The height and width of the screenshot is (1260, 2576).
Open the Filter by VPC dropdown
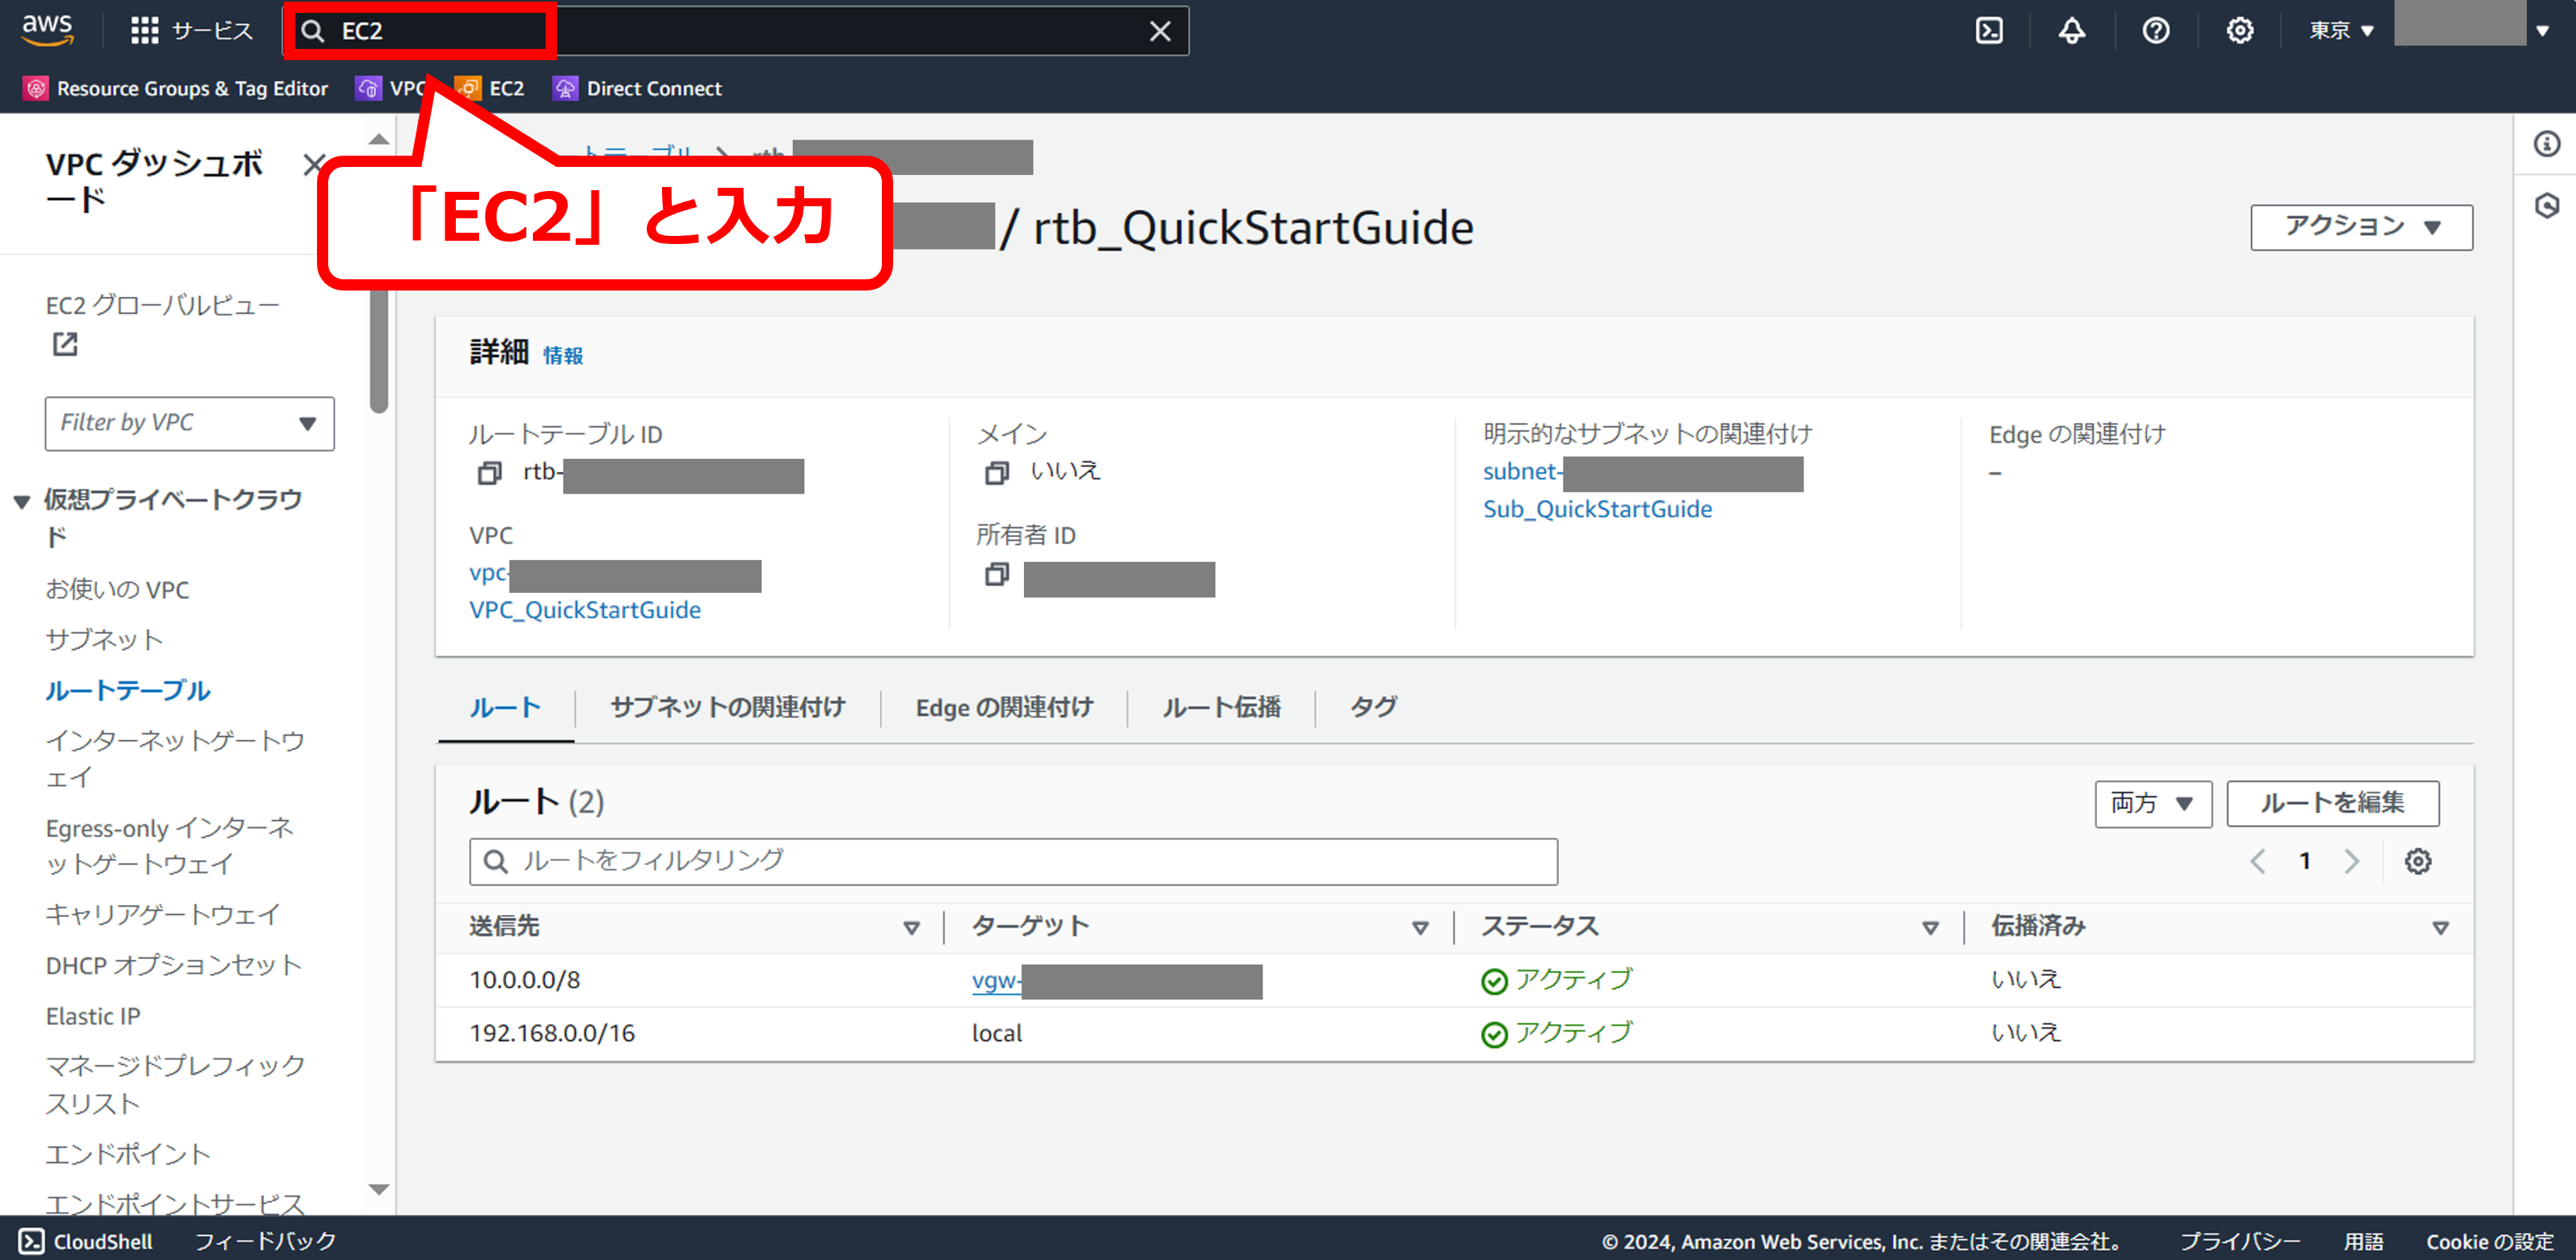[x=189, y=423]
